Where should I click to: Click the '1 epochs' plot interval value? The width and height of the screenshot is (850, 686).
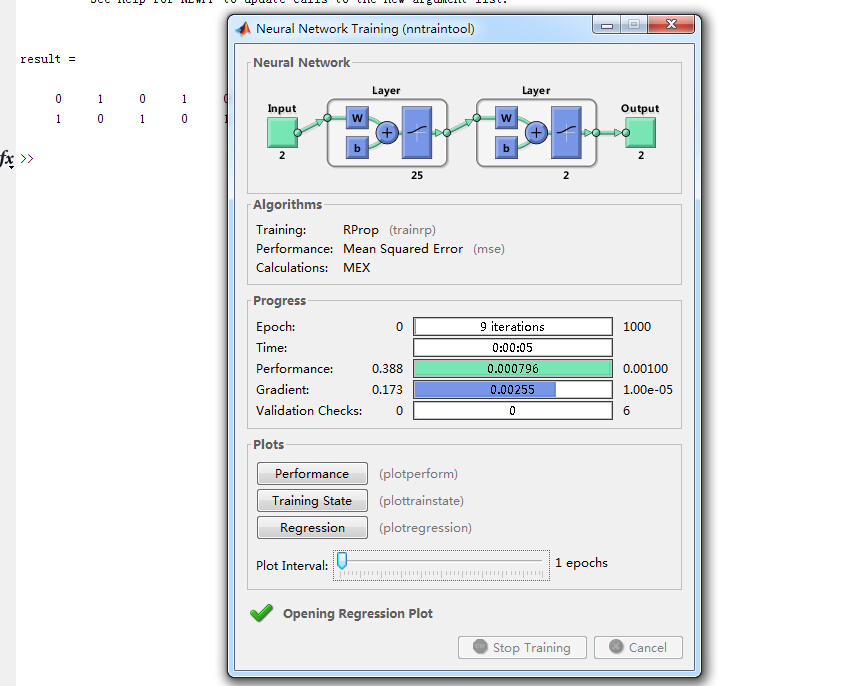[x=581, y=563]
